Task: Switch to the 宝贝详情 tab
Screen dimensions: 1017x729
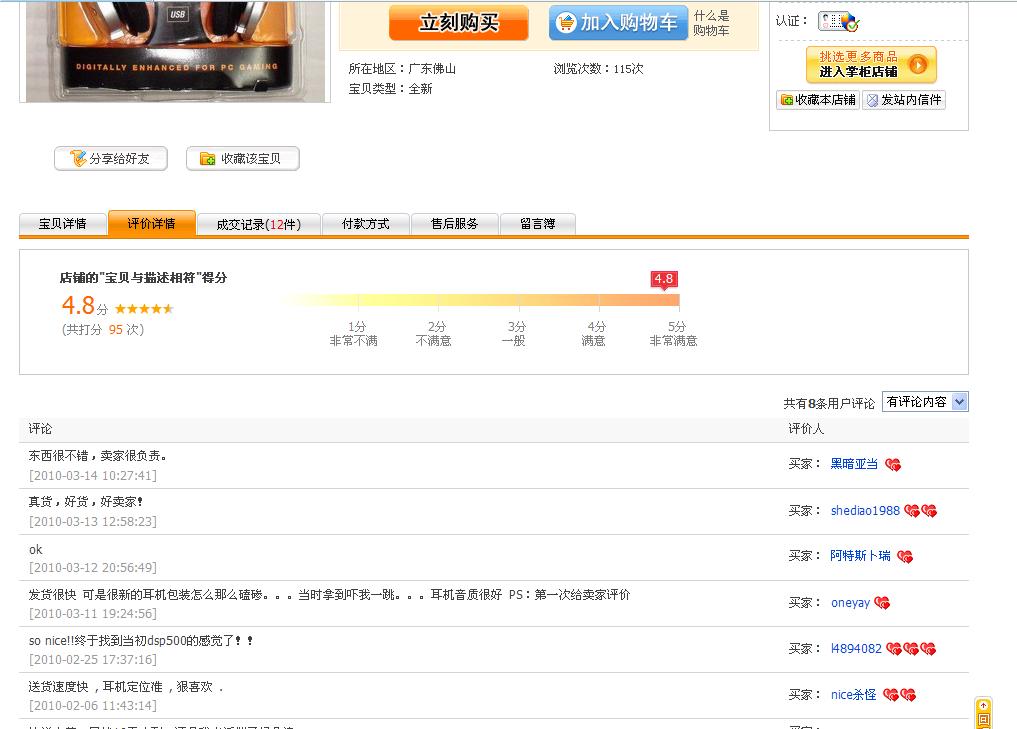Action: 63,224
